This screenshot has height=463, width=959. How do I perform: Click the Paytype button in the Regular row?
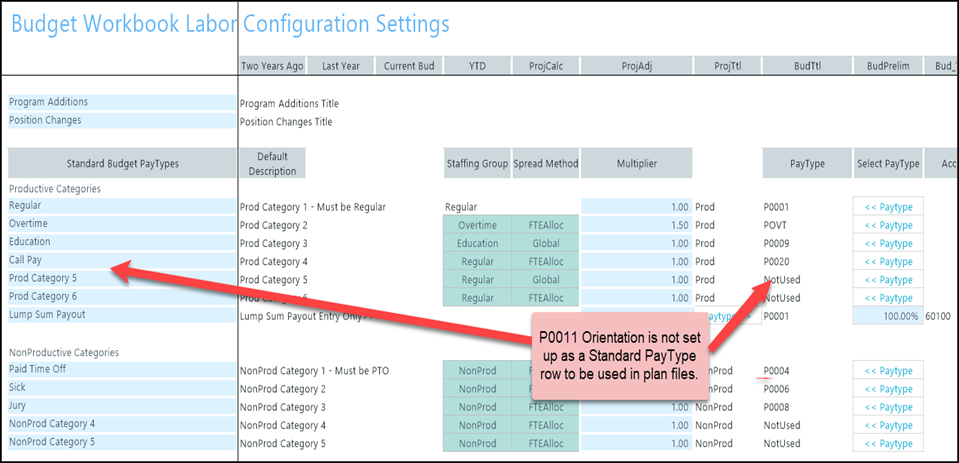pos(888,207)
